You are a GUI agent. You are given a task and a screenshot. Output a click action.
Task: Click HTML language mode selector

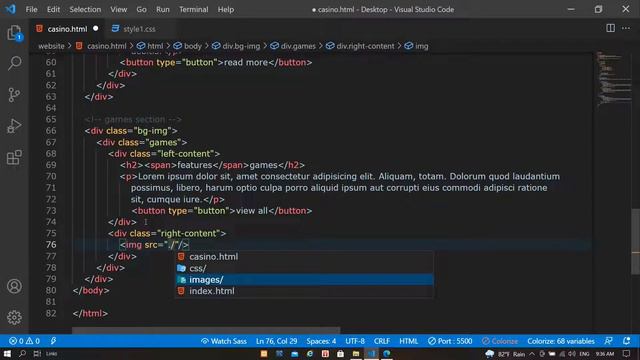tap(408, 341)
